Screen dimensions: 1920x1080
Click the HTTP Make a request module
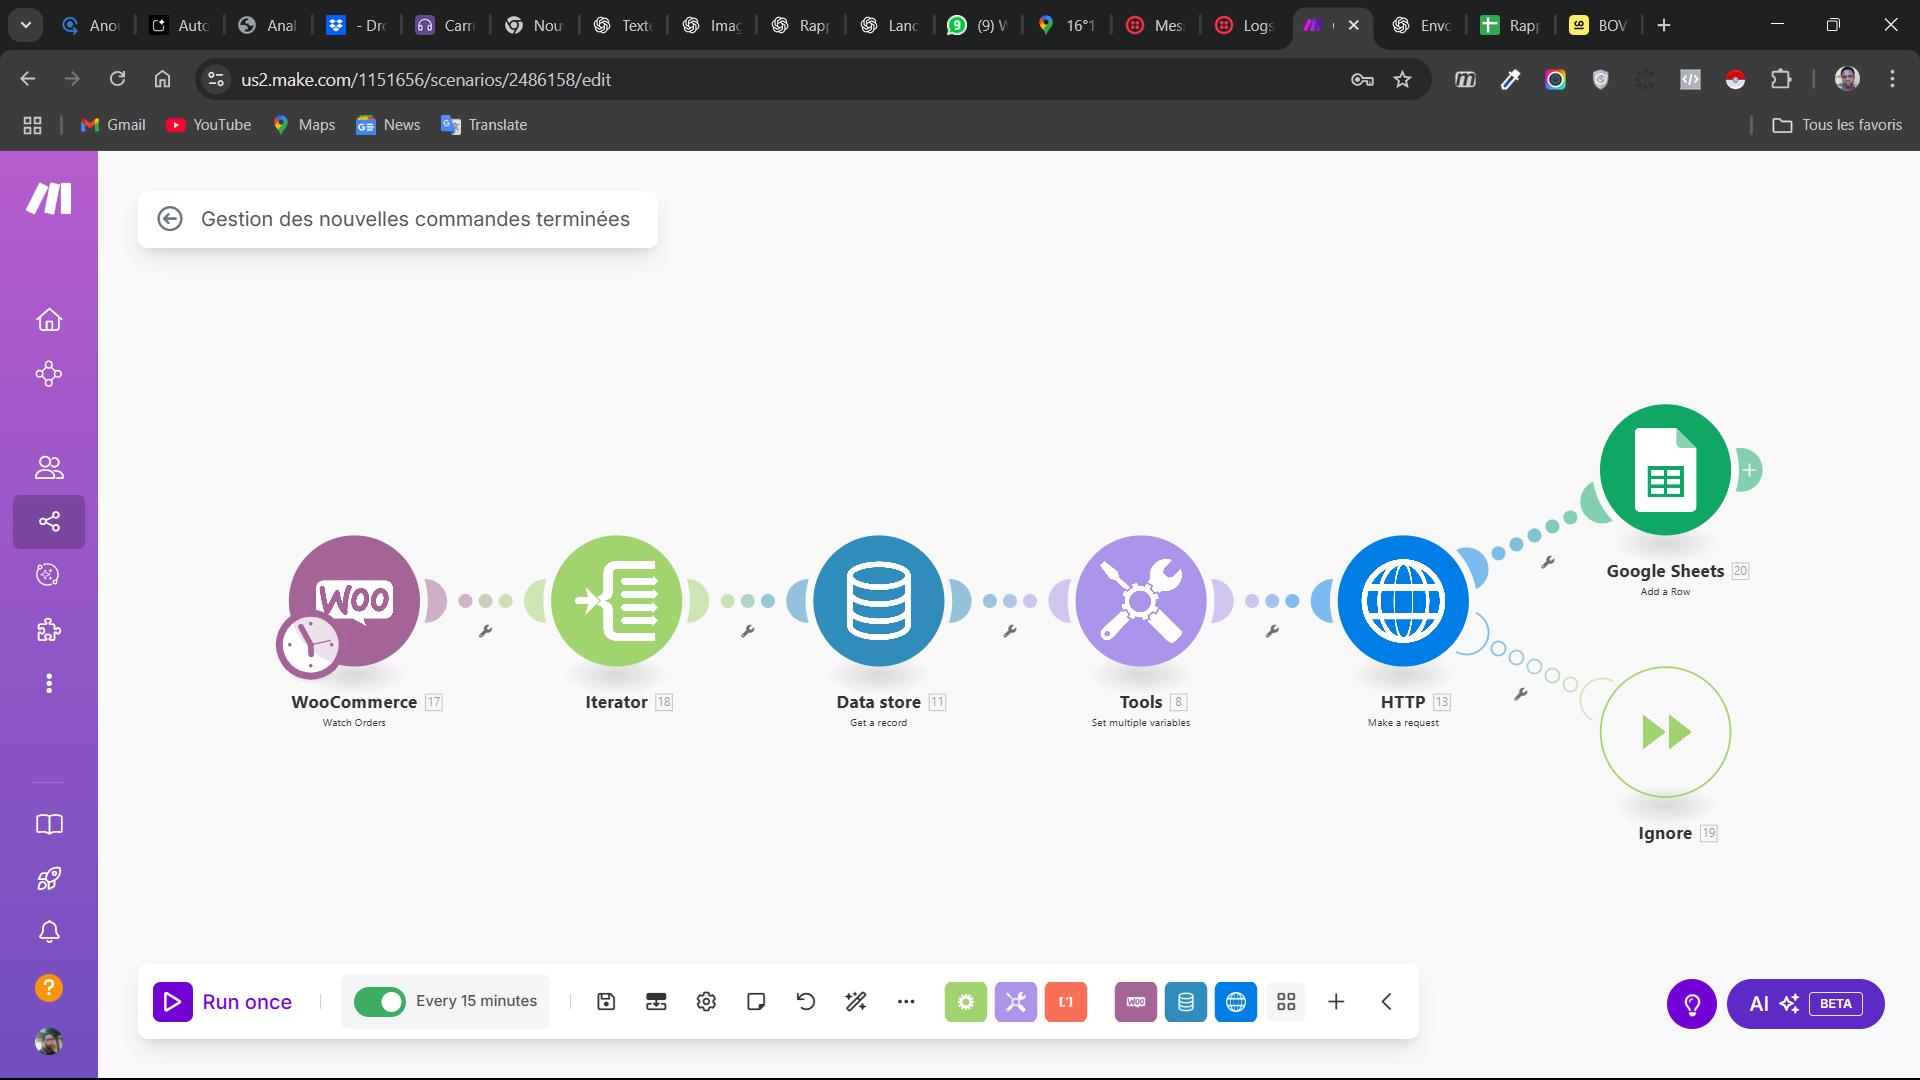1402,601
